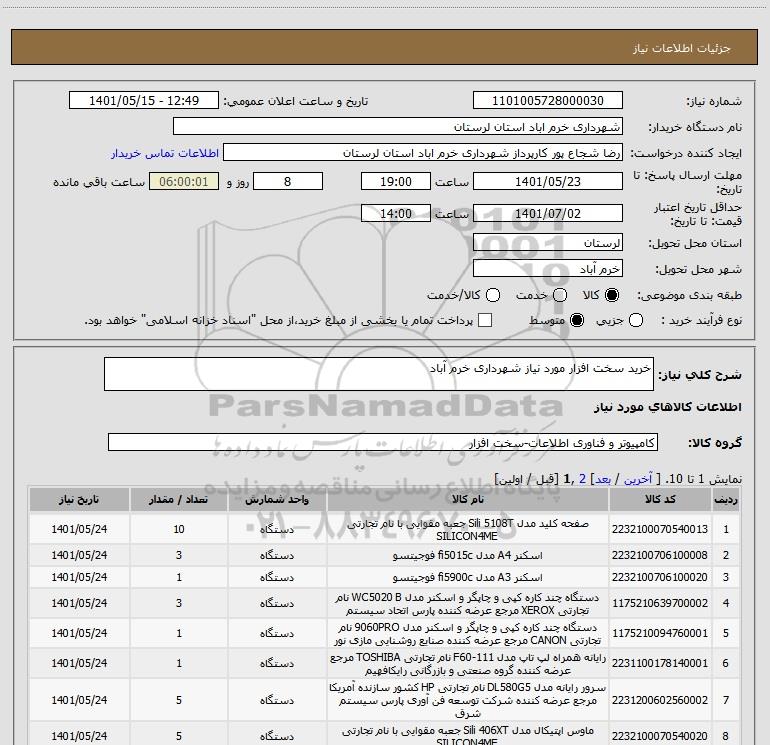
Task: Click the نام دستگاه خریدار field
Action: (398, 127)
